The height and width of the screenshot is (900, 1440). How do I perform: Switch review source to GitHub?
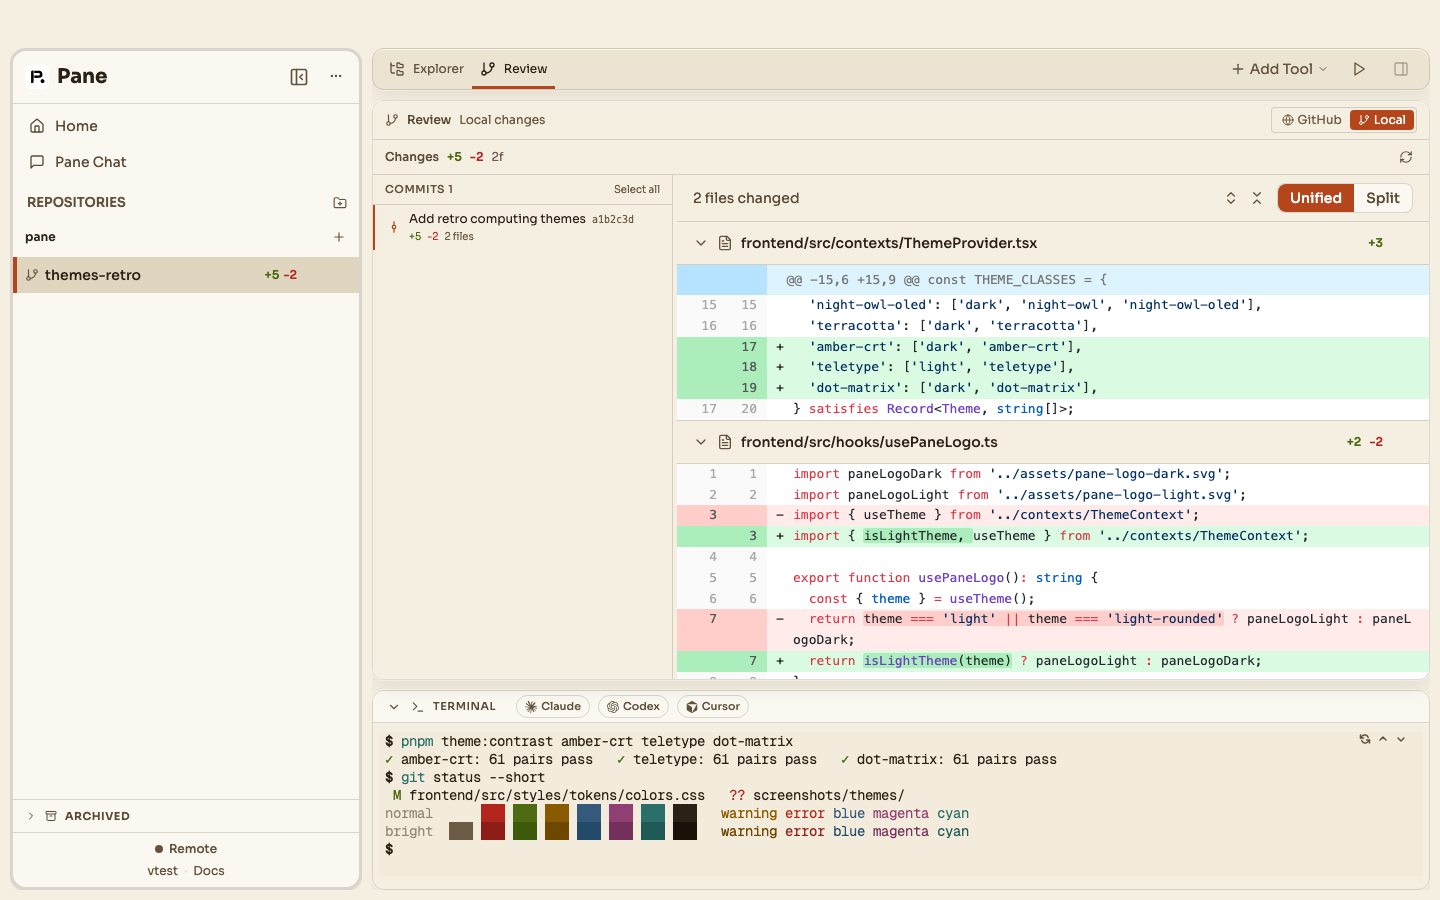(1312, 120)
